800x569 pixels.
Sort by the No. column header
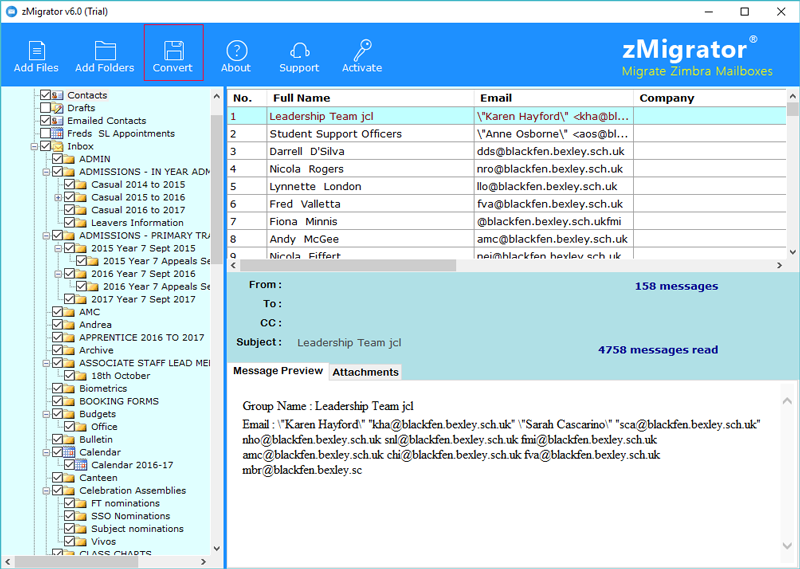[x=247, y=98]
